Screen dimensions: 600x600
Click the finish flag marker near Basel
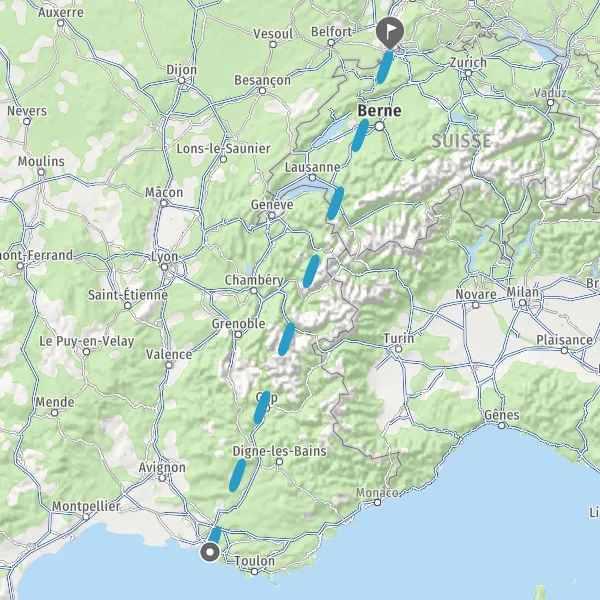coord(390,32)
